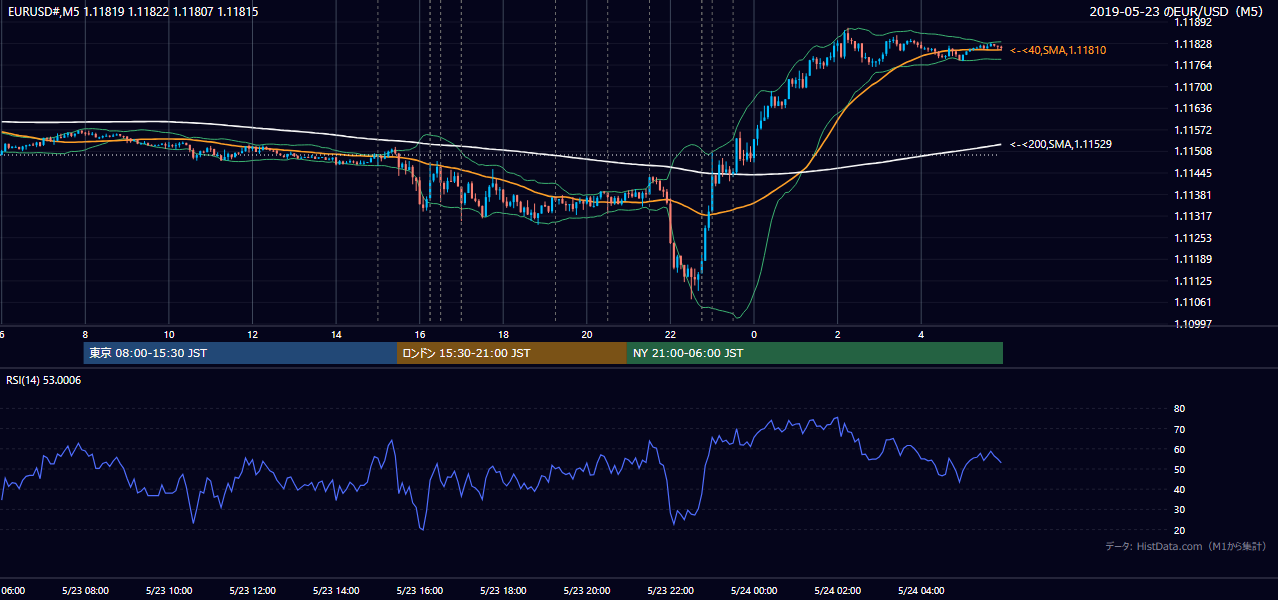Click hour label 2 under the price chart

pos(838,335)
